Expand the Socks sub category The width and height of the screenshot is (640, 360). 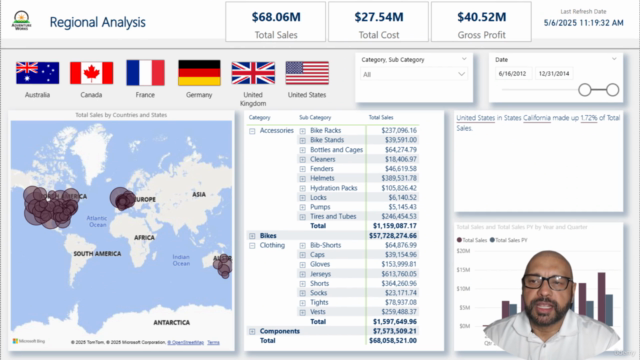click(x=302, y=293)
